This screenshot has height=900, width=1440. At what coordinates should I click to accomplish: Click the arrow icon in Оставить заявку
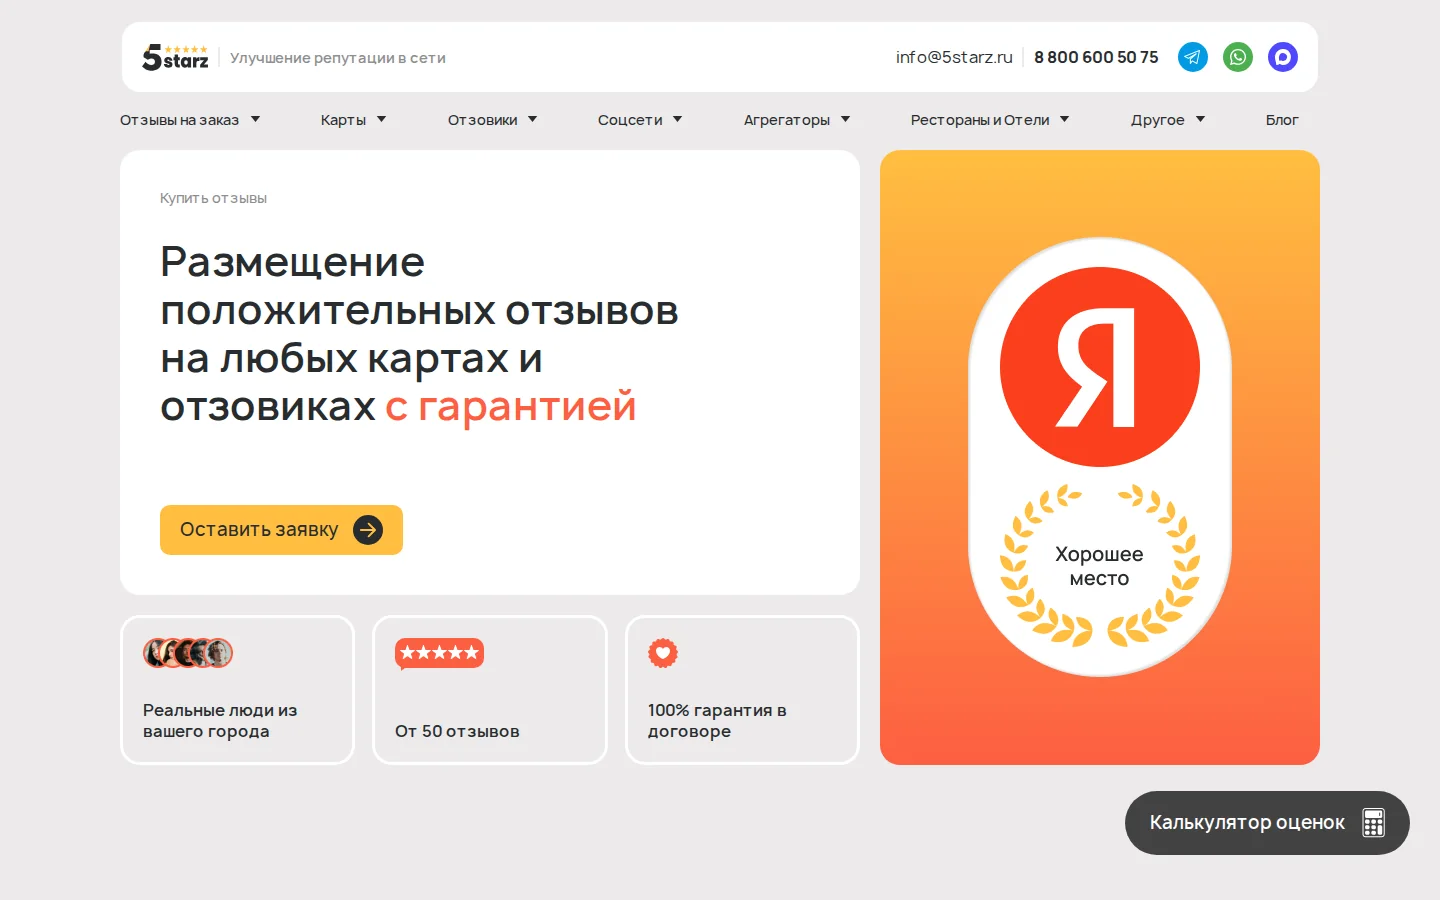368,530
